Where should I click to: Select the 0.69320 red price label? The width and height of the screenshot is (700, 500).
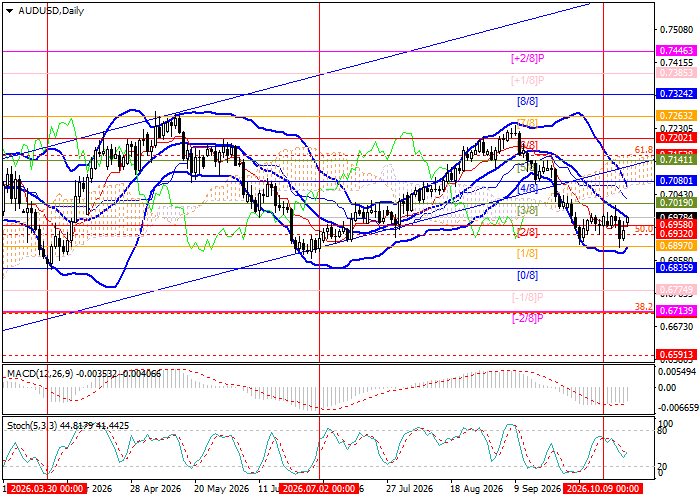pos(676,234)
